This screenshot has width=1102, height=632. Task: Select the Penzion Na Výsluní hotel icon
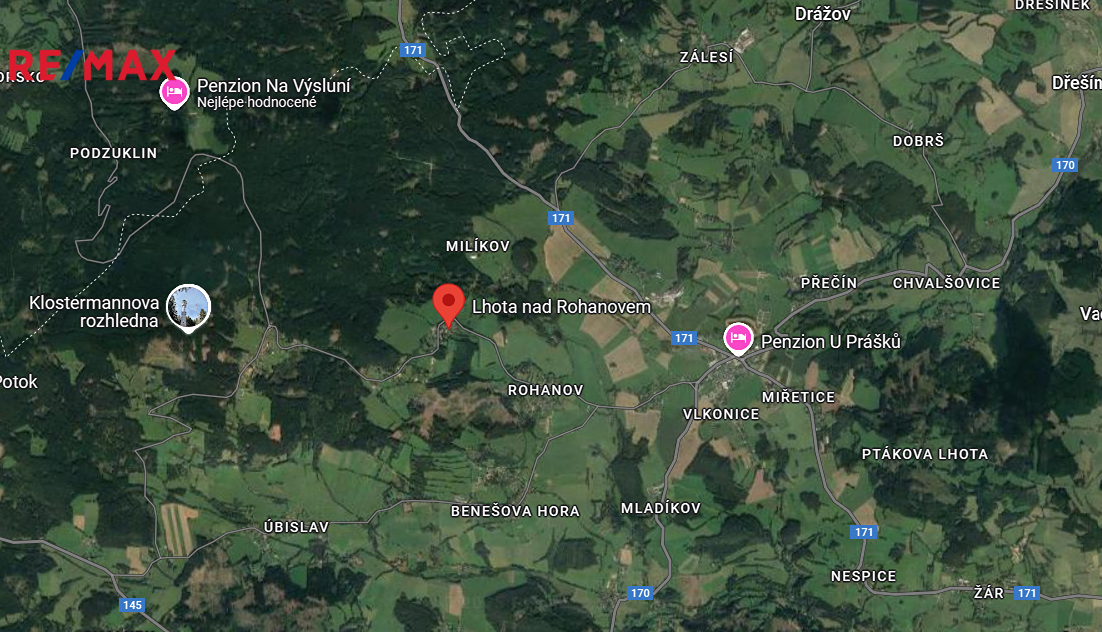click(174, 93)
